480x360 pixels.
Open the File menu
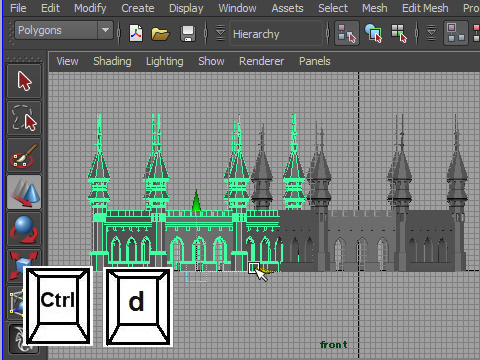[18, 8]
